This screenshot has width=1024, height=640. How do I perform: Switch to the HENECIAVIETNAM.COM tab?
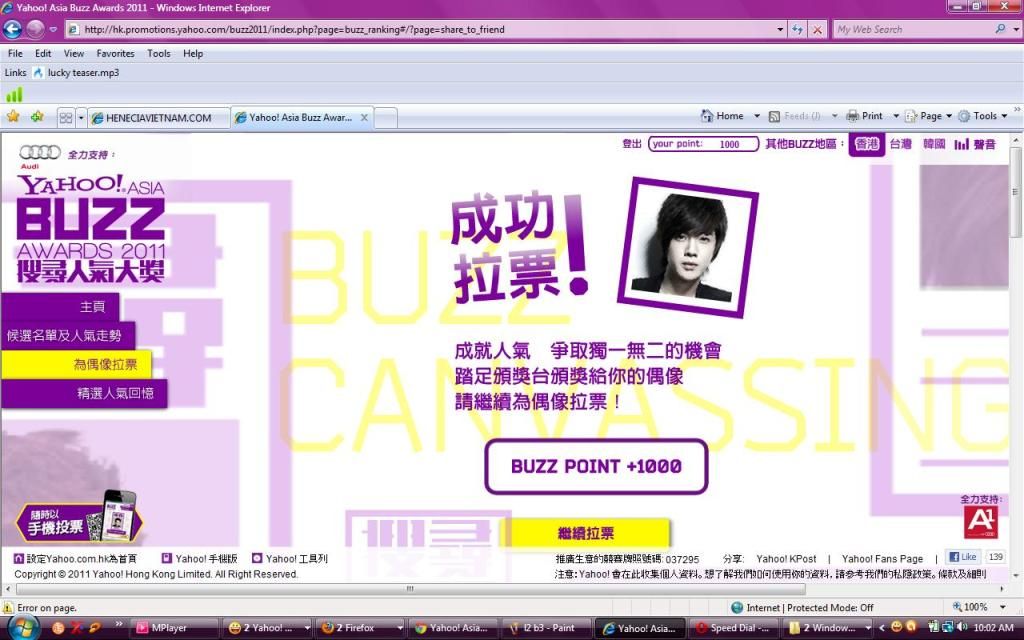click(x=159, y=118)
